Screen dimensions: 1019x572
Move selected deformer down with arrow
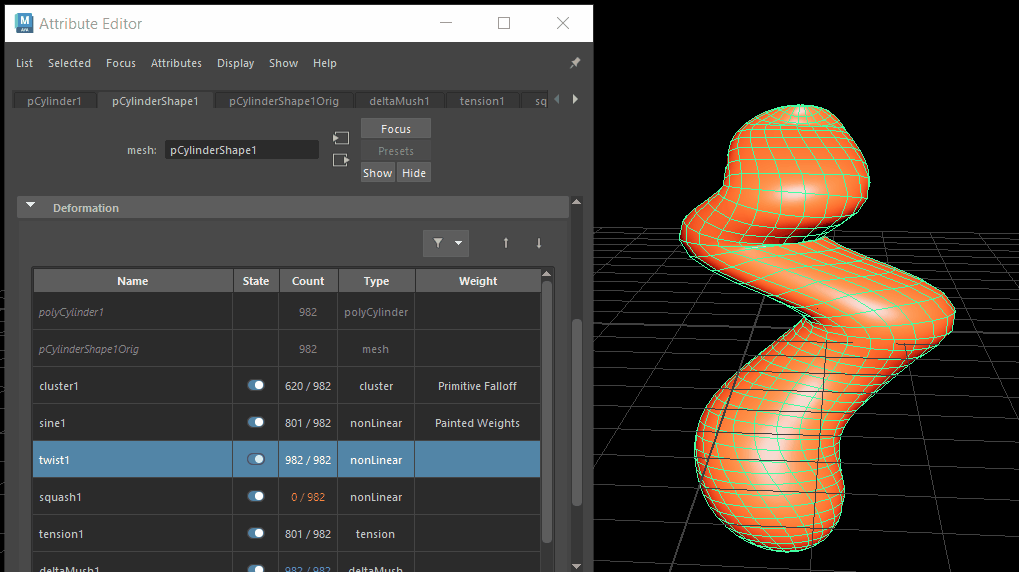pos(539,243)
